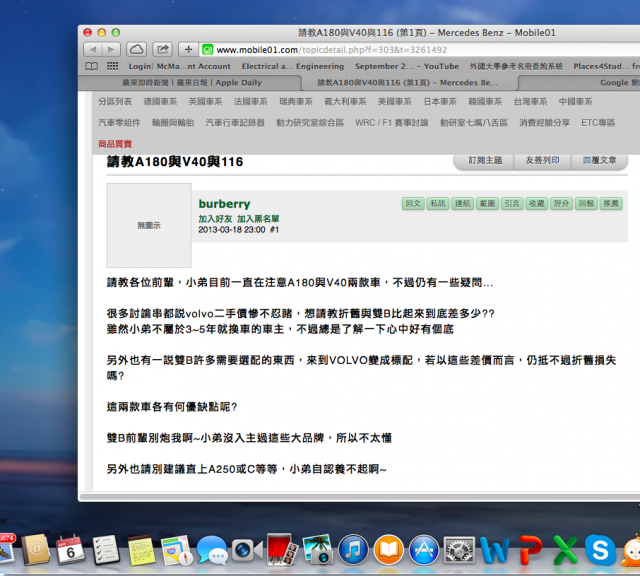Image resolution: width=640 pixels, height=576 pixels.
Task: Open burberry user profile name
Action: pos(224,204)
